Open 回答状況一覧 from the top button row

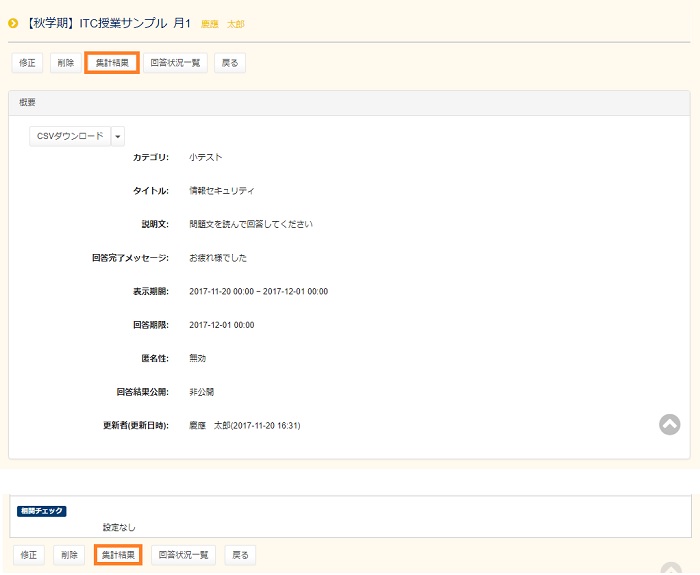pyautogui.click(x=175, y=63)
